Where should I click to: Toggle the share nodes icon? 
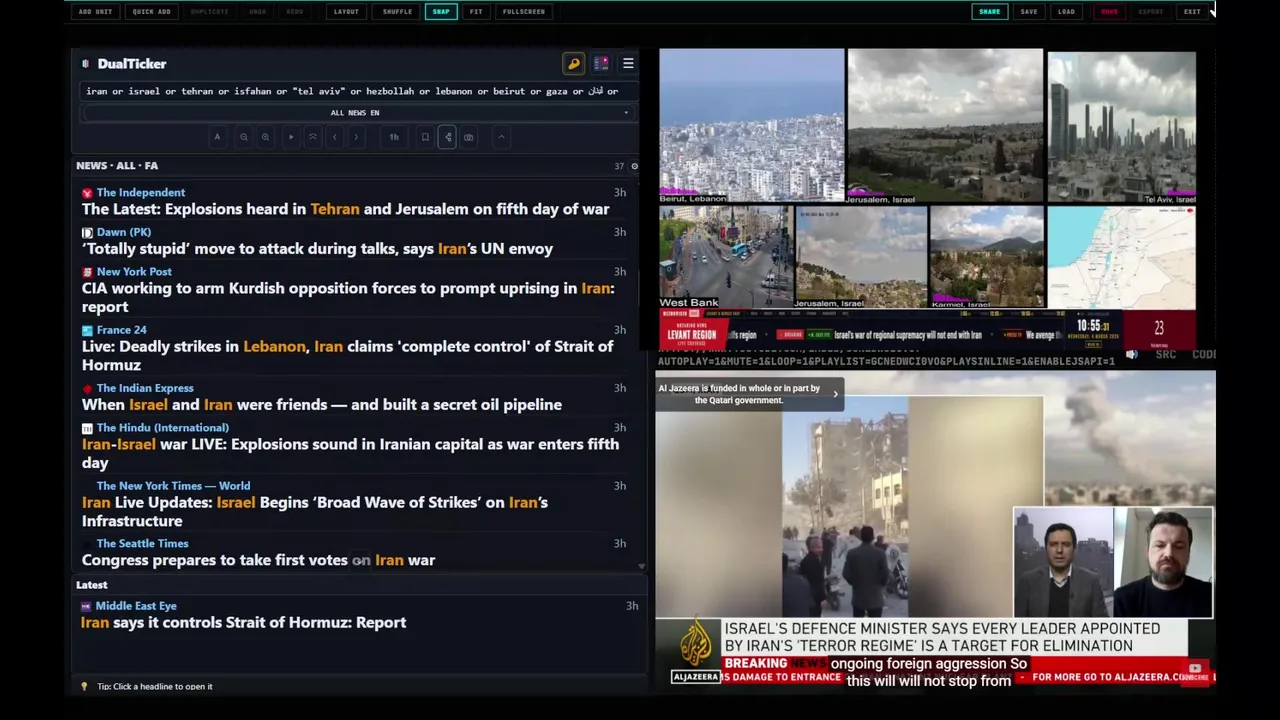pos(447,137)
